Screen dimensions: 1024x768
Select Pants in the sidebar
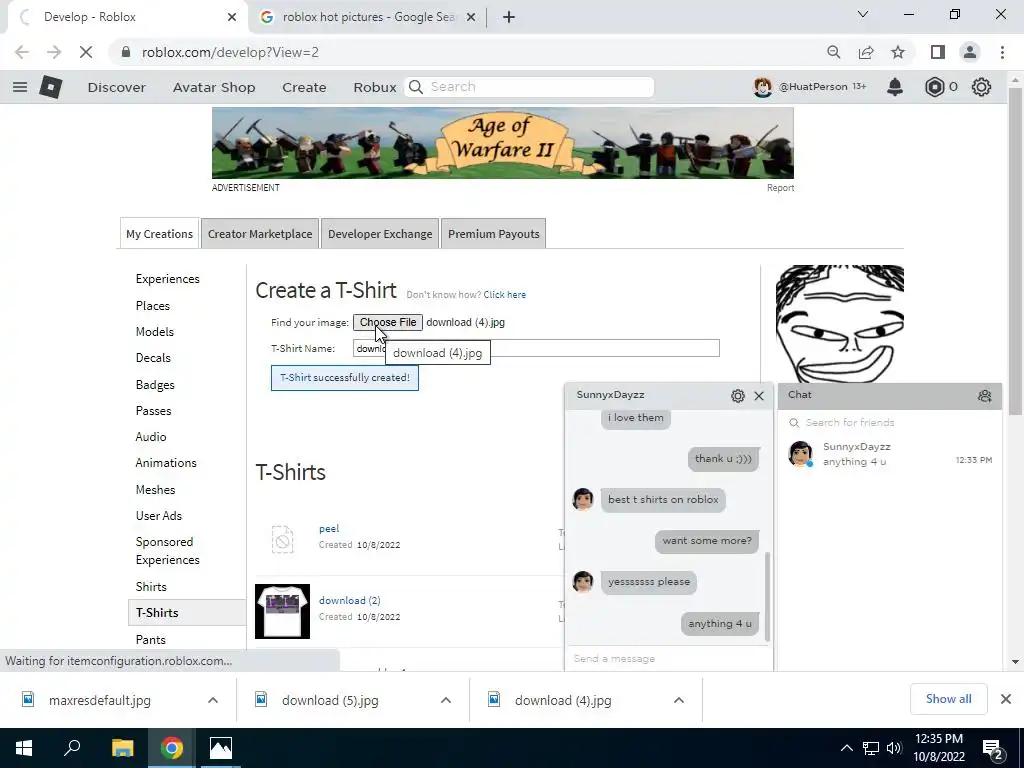click(150, 639)
